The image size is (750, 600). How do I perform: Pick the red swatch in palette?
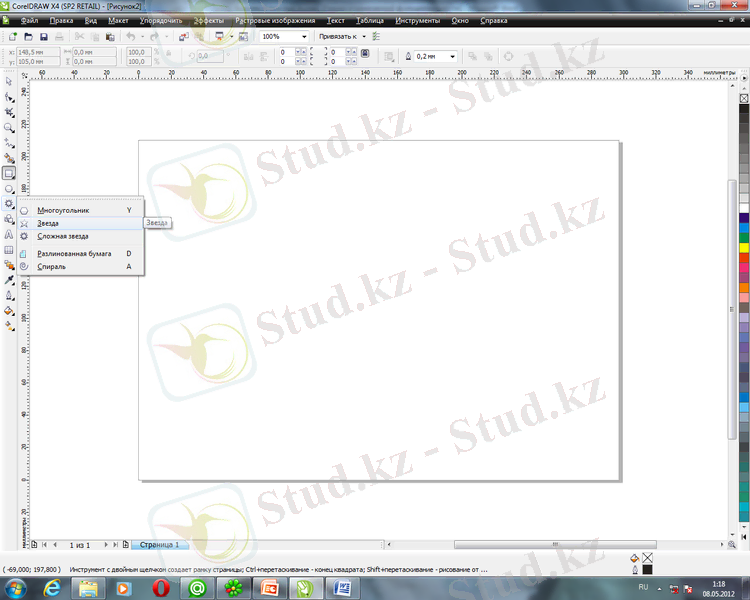pos(744,257)
